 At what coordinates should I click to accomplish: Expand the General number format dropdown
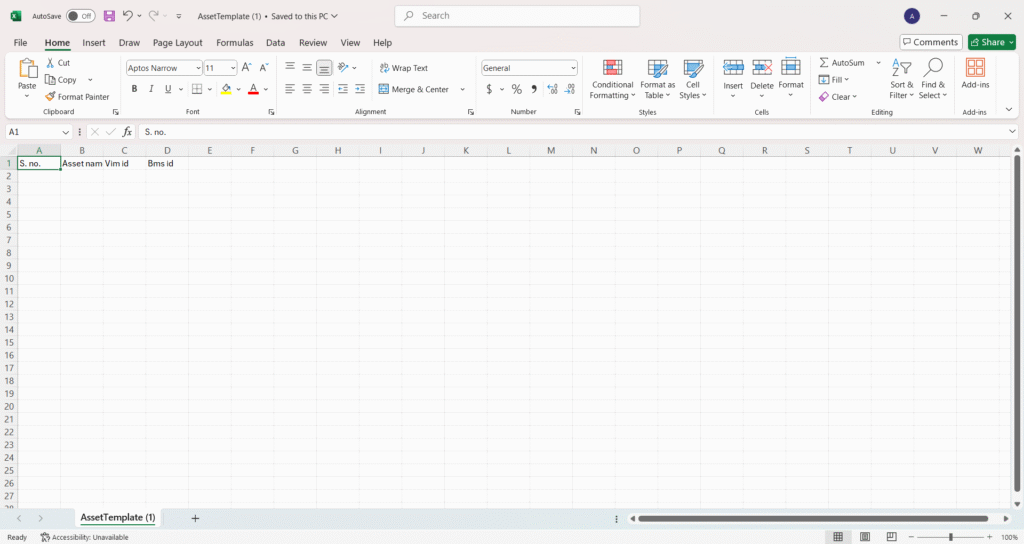(573, 68)
